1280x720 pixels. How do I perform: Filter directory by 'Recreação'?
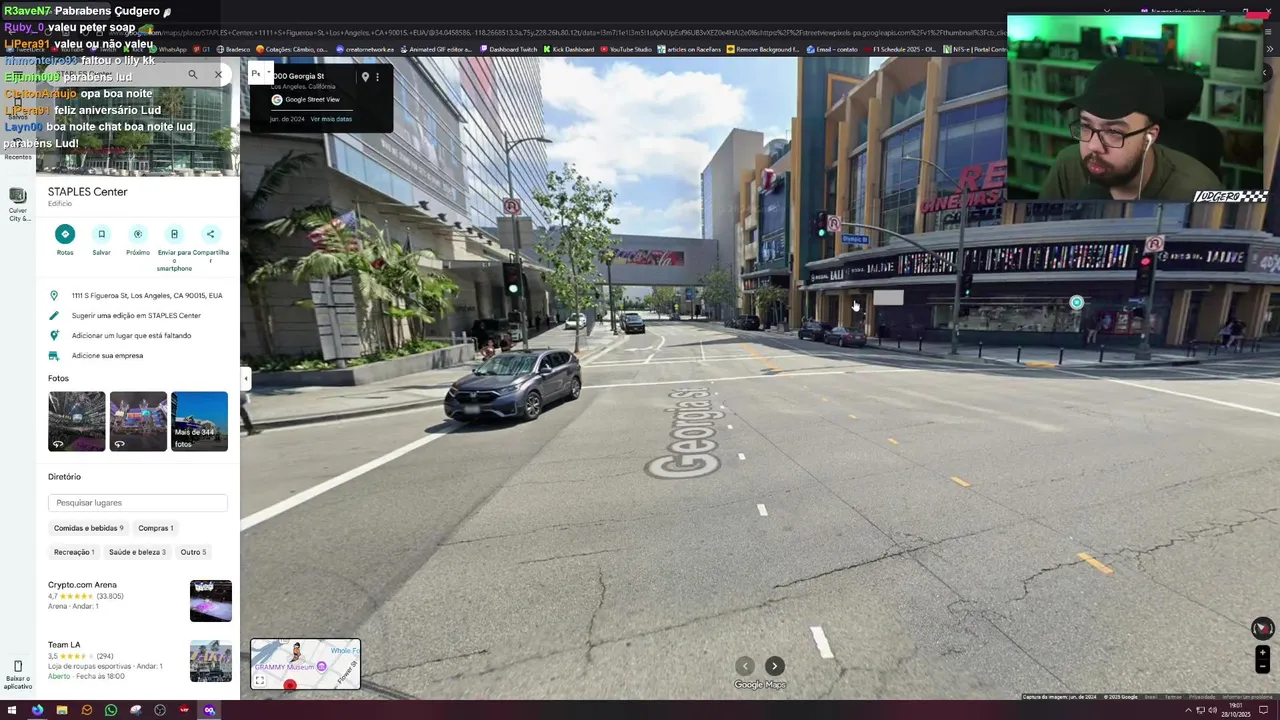[74, 552]
